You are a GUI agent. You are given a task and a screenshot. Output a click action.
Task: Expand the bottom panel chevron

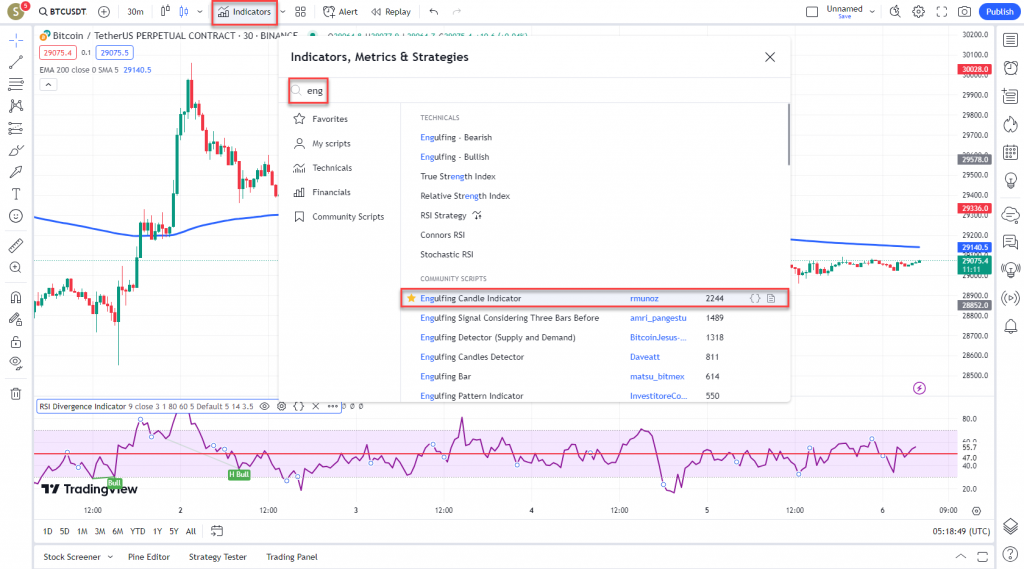(961, 557)
